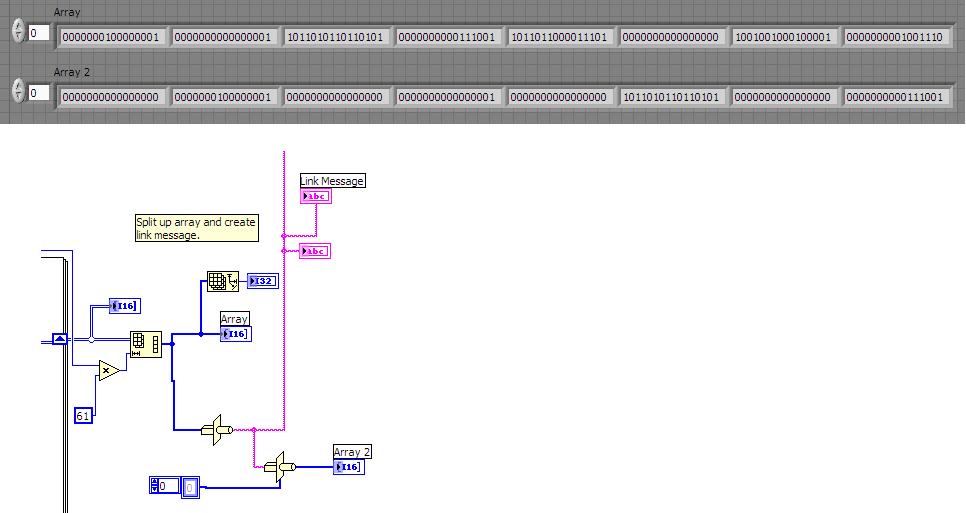Click the Array Size function icon

click(222, 281)
